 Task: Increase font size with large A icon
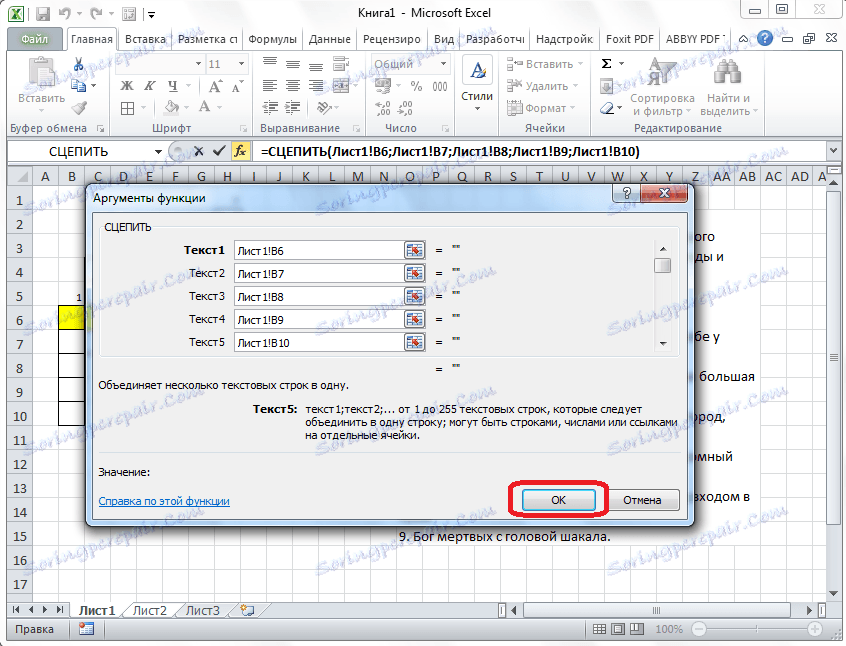215,86
